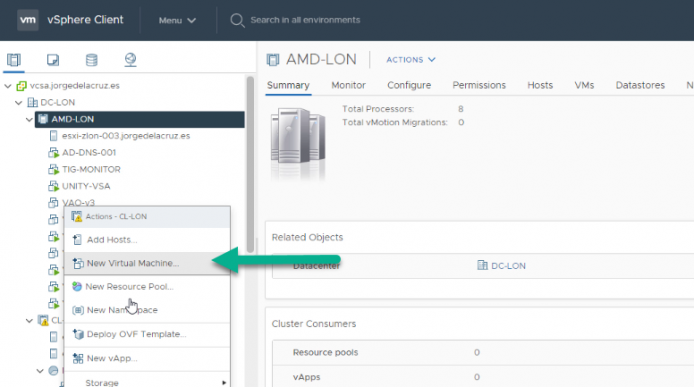694x387 pixels.
Task: Switch to the Configure tab
Action: pyautogui.click(x=409, y=85)
